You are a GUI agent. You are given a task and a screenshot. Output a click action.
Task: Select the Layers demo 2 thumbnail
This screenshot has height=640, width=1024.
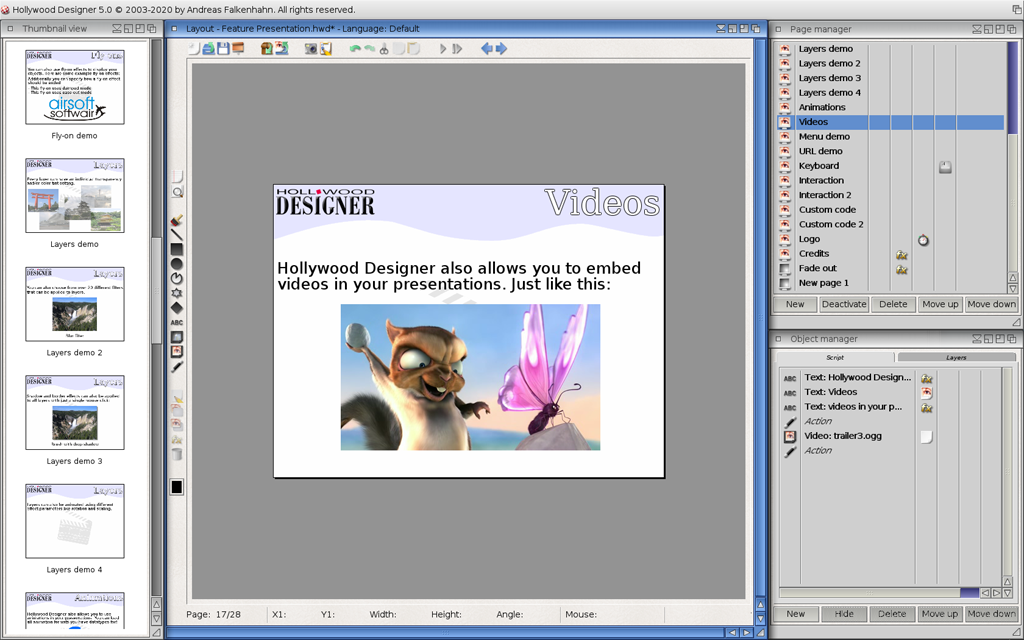click(x=74, y=304)
